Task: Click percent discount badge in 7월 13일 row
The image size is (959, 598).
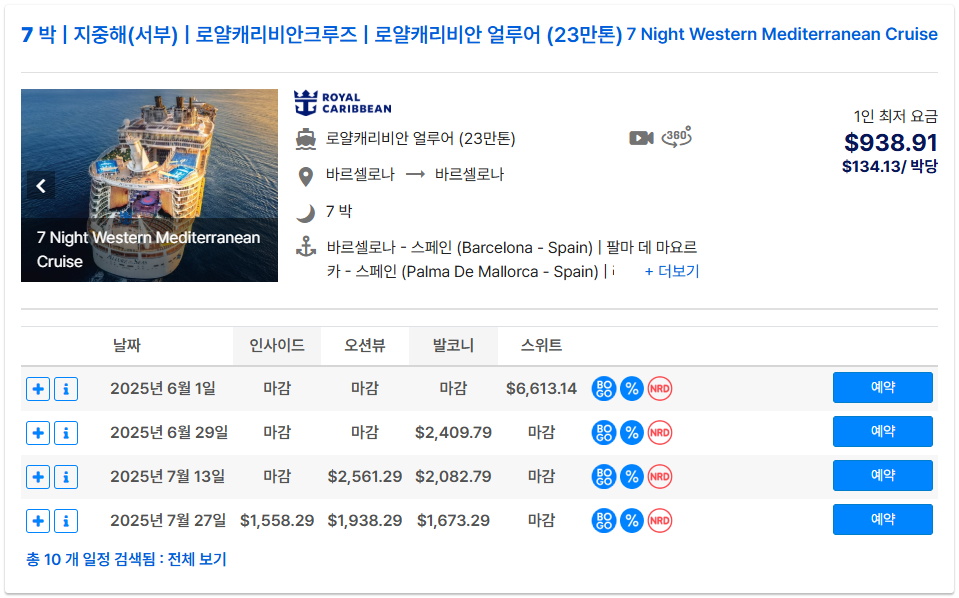Action: [632, 477]
